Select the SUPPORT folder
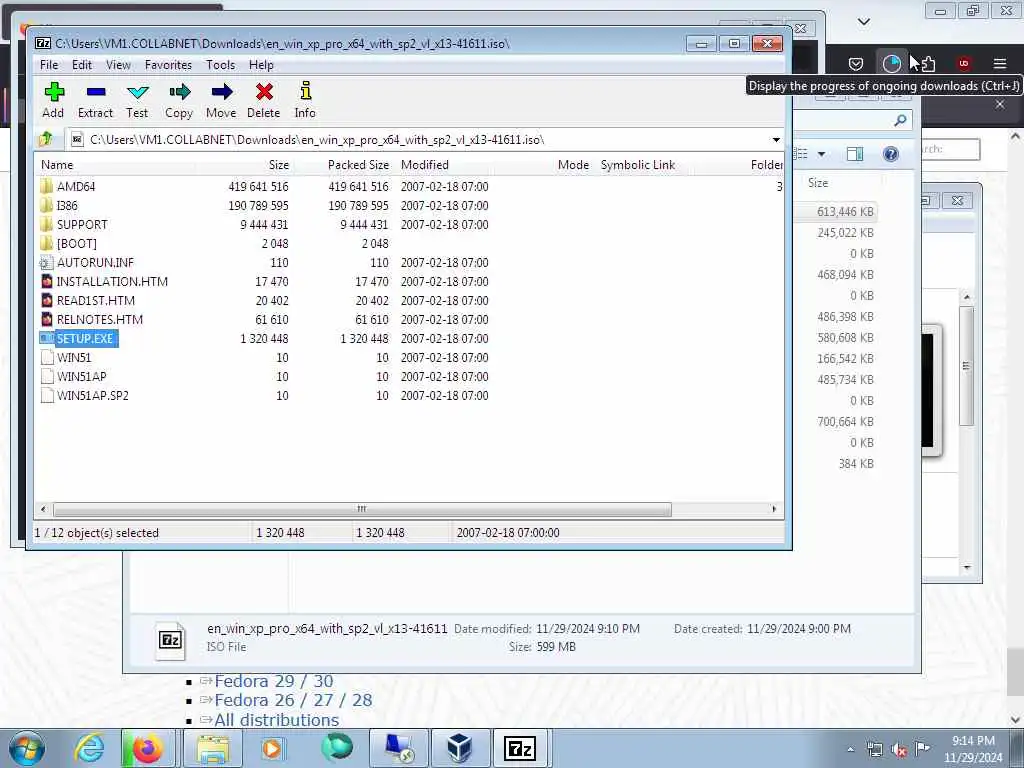The height and width of the screenshot is (768, 1024). [x=82, y=225]
